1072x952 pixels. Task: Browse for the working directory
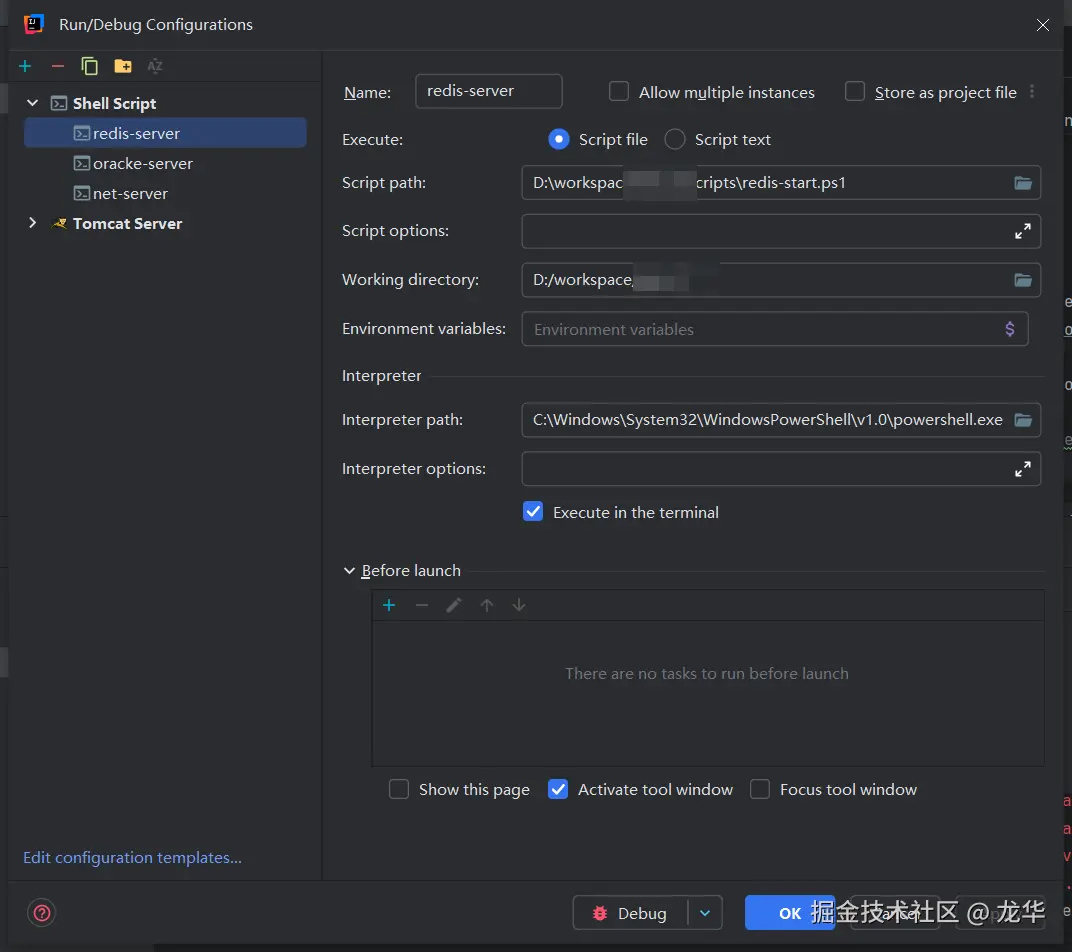click(x=1023, y=280)
